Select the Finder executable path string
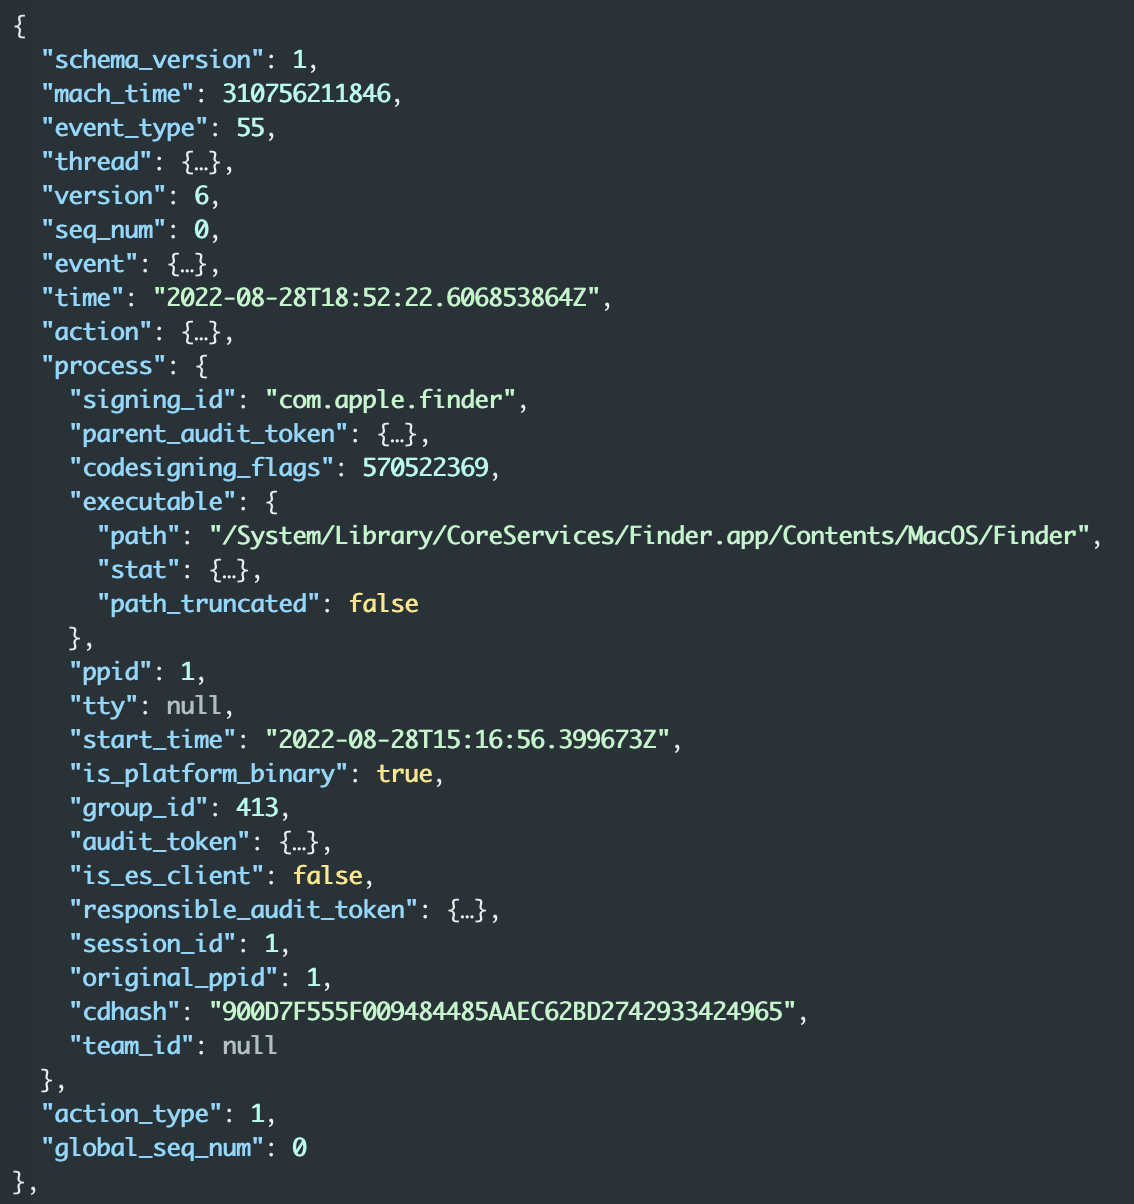This screenshot has width=1134, height=1204. click(x=648, y=536)
